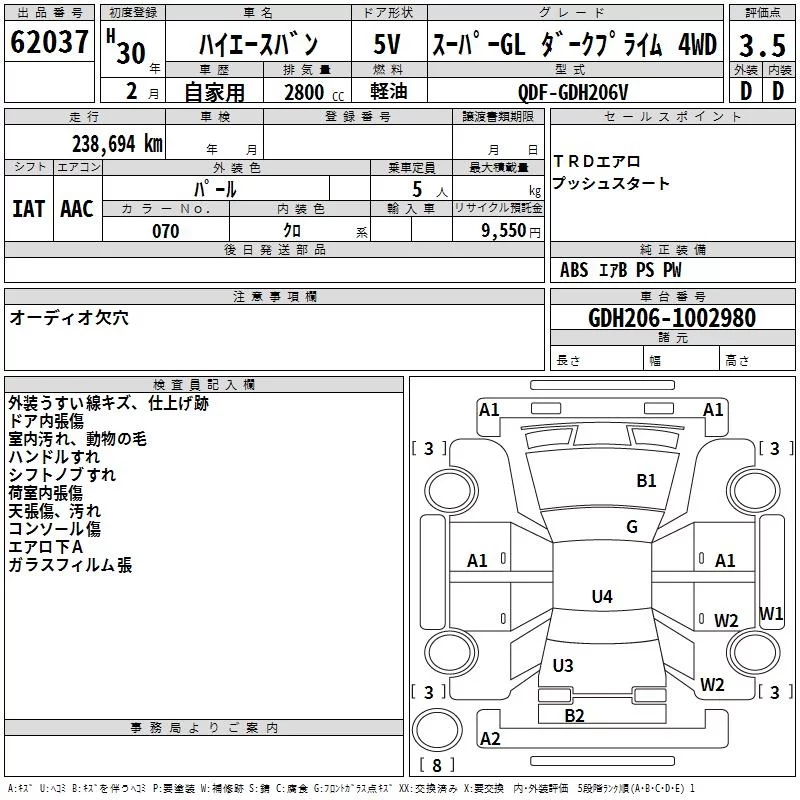Click B1 mark on the hood

point(646,481)
